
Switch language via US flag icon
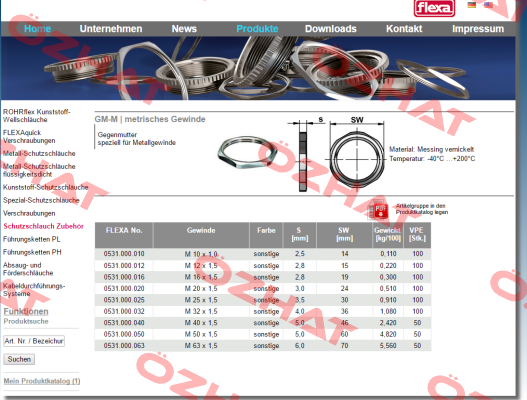488,5
